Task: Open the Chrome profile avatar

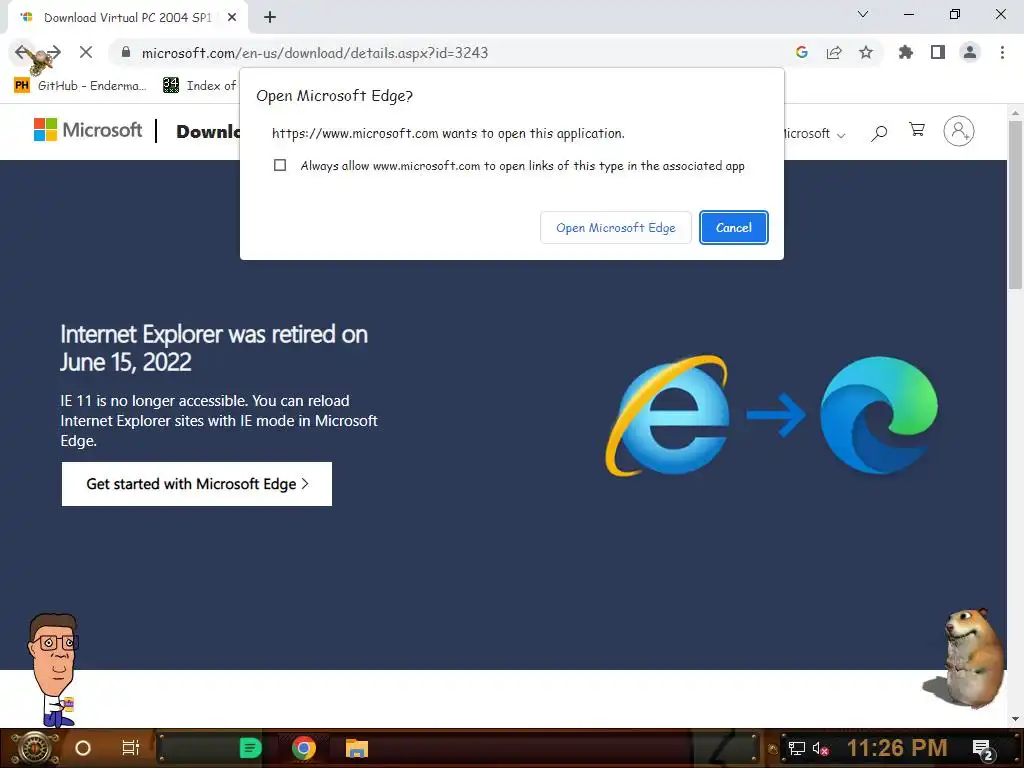Action: [970, 52]
